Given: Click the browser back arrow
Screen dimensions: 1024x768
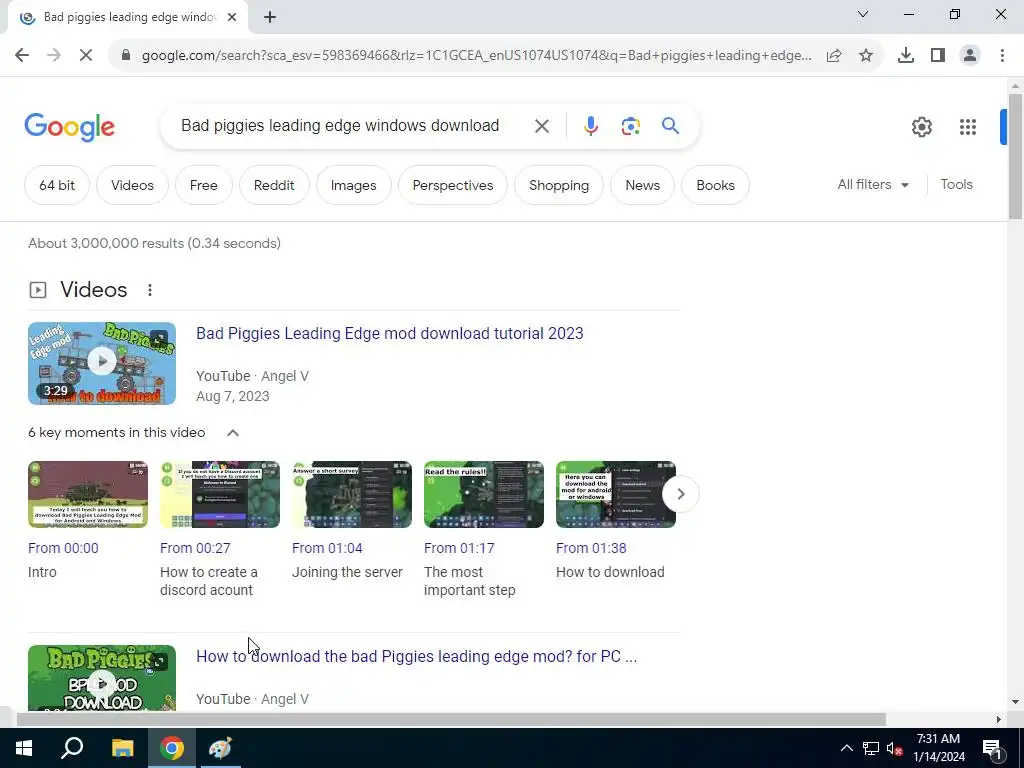Looking at the screenshot, I should coord(22,56).
